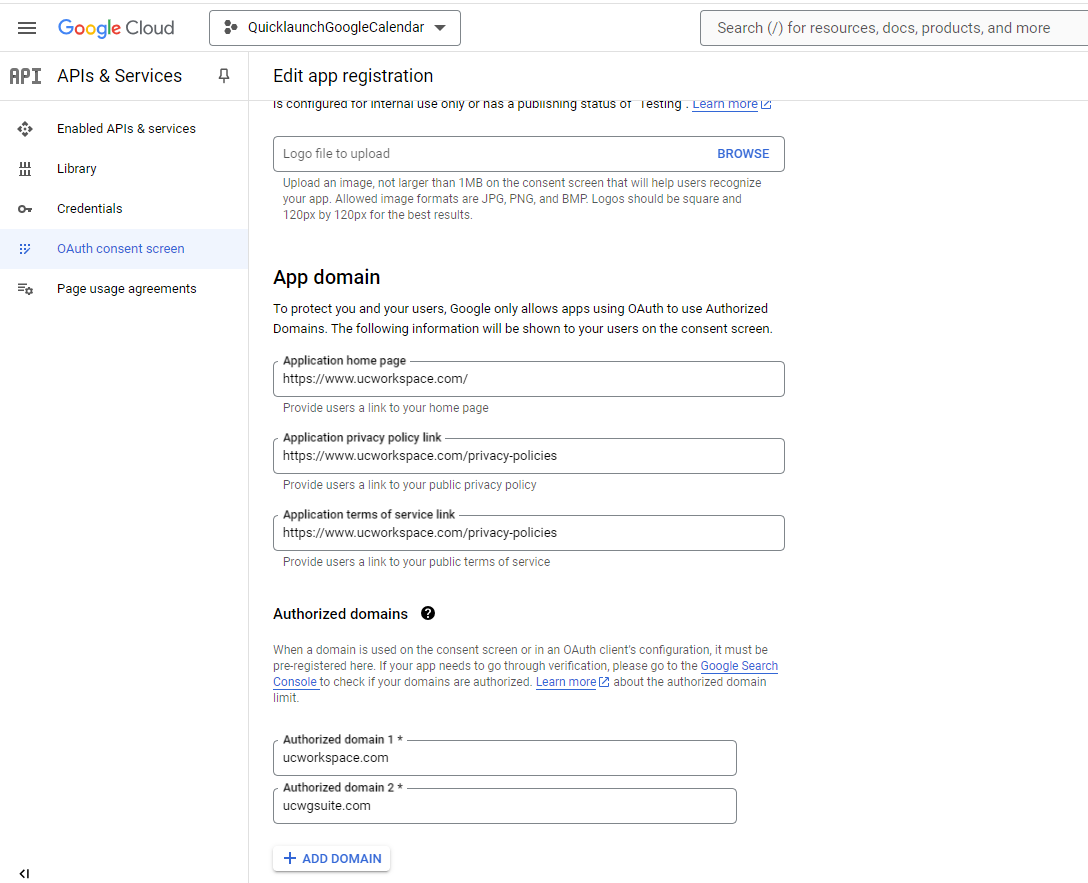Collapse the side navigation panel

24,873
